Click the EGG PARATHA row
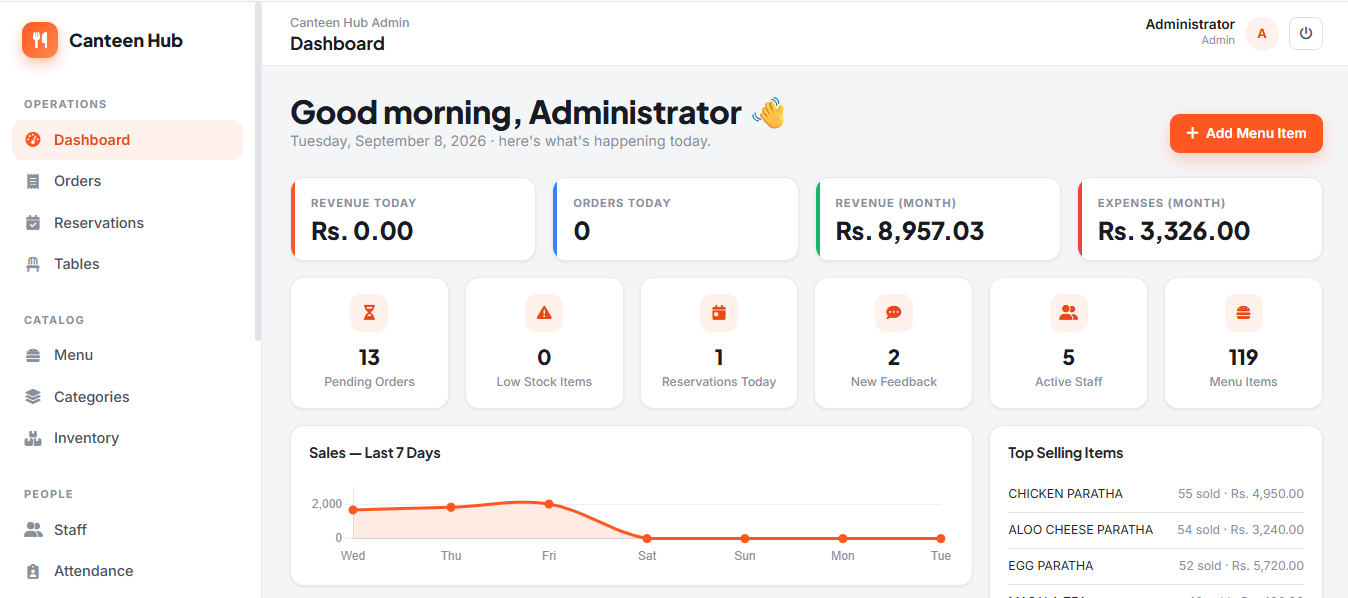 (1156, 566)
